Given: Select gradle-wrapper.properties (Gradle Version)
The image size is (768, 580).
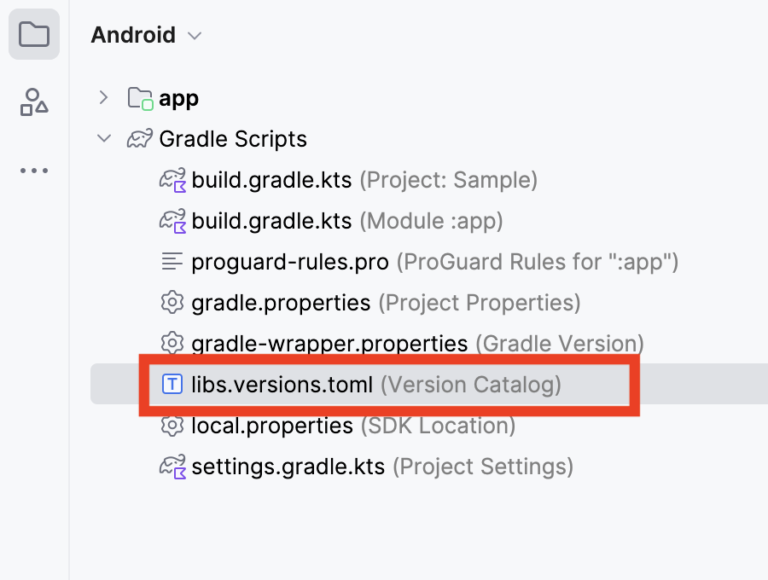Looking at the screenshot, I should 329,343.
